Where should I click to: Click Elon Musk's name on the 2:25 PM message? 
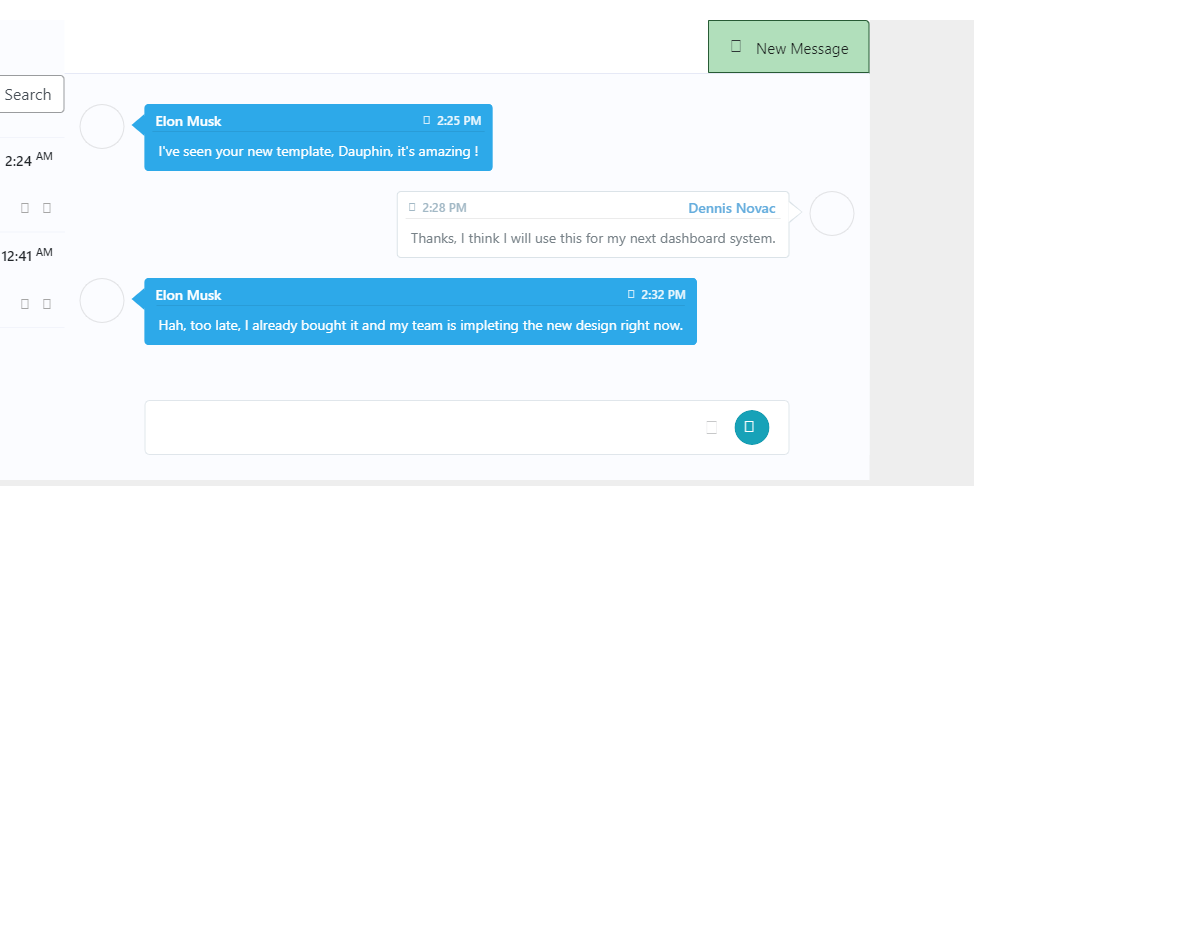click(188, 121)
